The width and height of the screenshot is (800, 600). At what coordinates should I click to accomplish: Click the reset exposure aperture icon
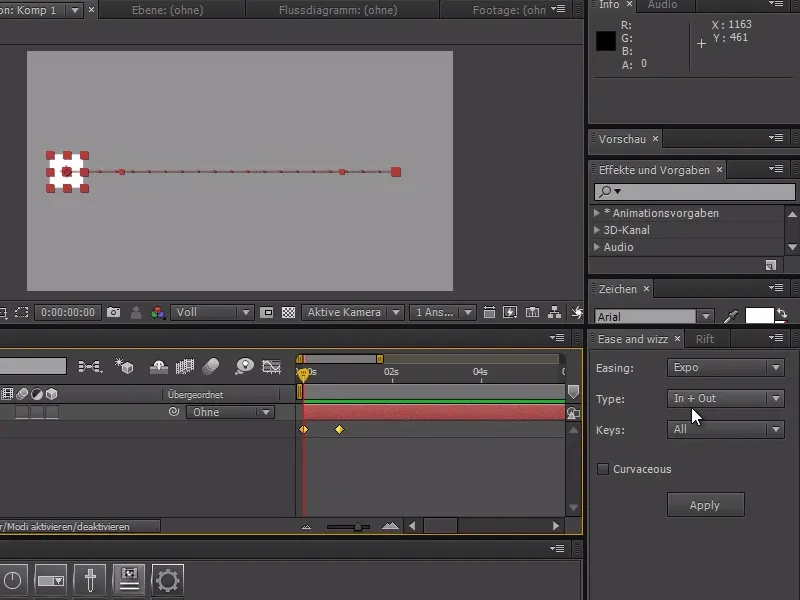point(577,312)
